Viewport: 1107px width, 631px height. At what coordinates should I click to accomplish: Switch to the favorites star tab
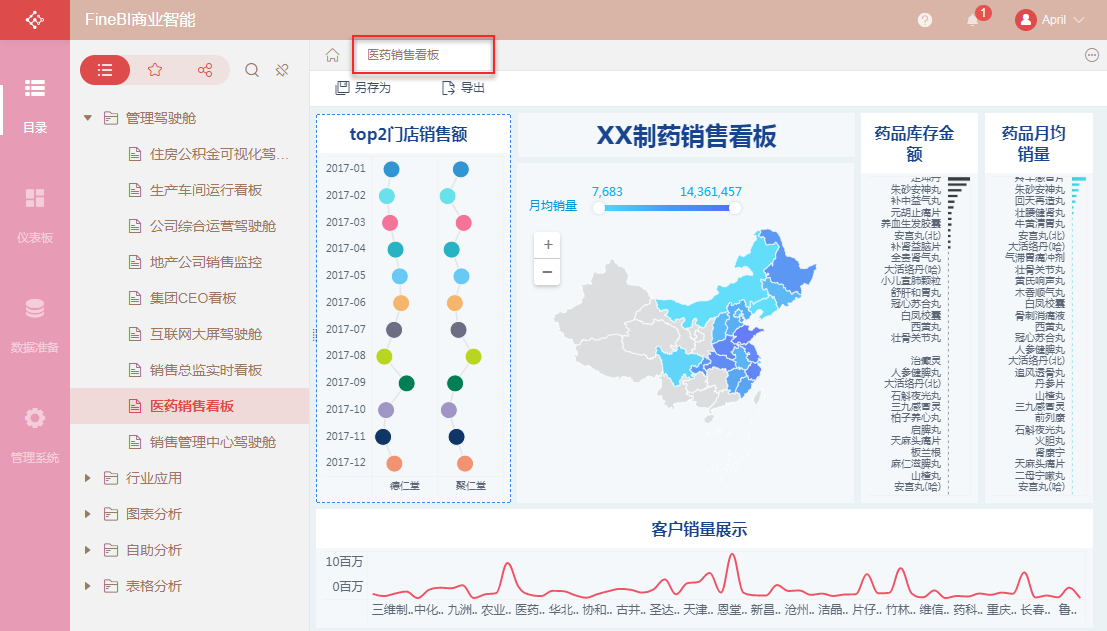pos(155,70)
